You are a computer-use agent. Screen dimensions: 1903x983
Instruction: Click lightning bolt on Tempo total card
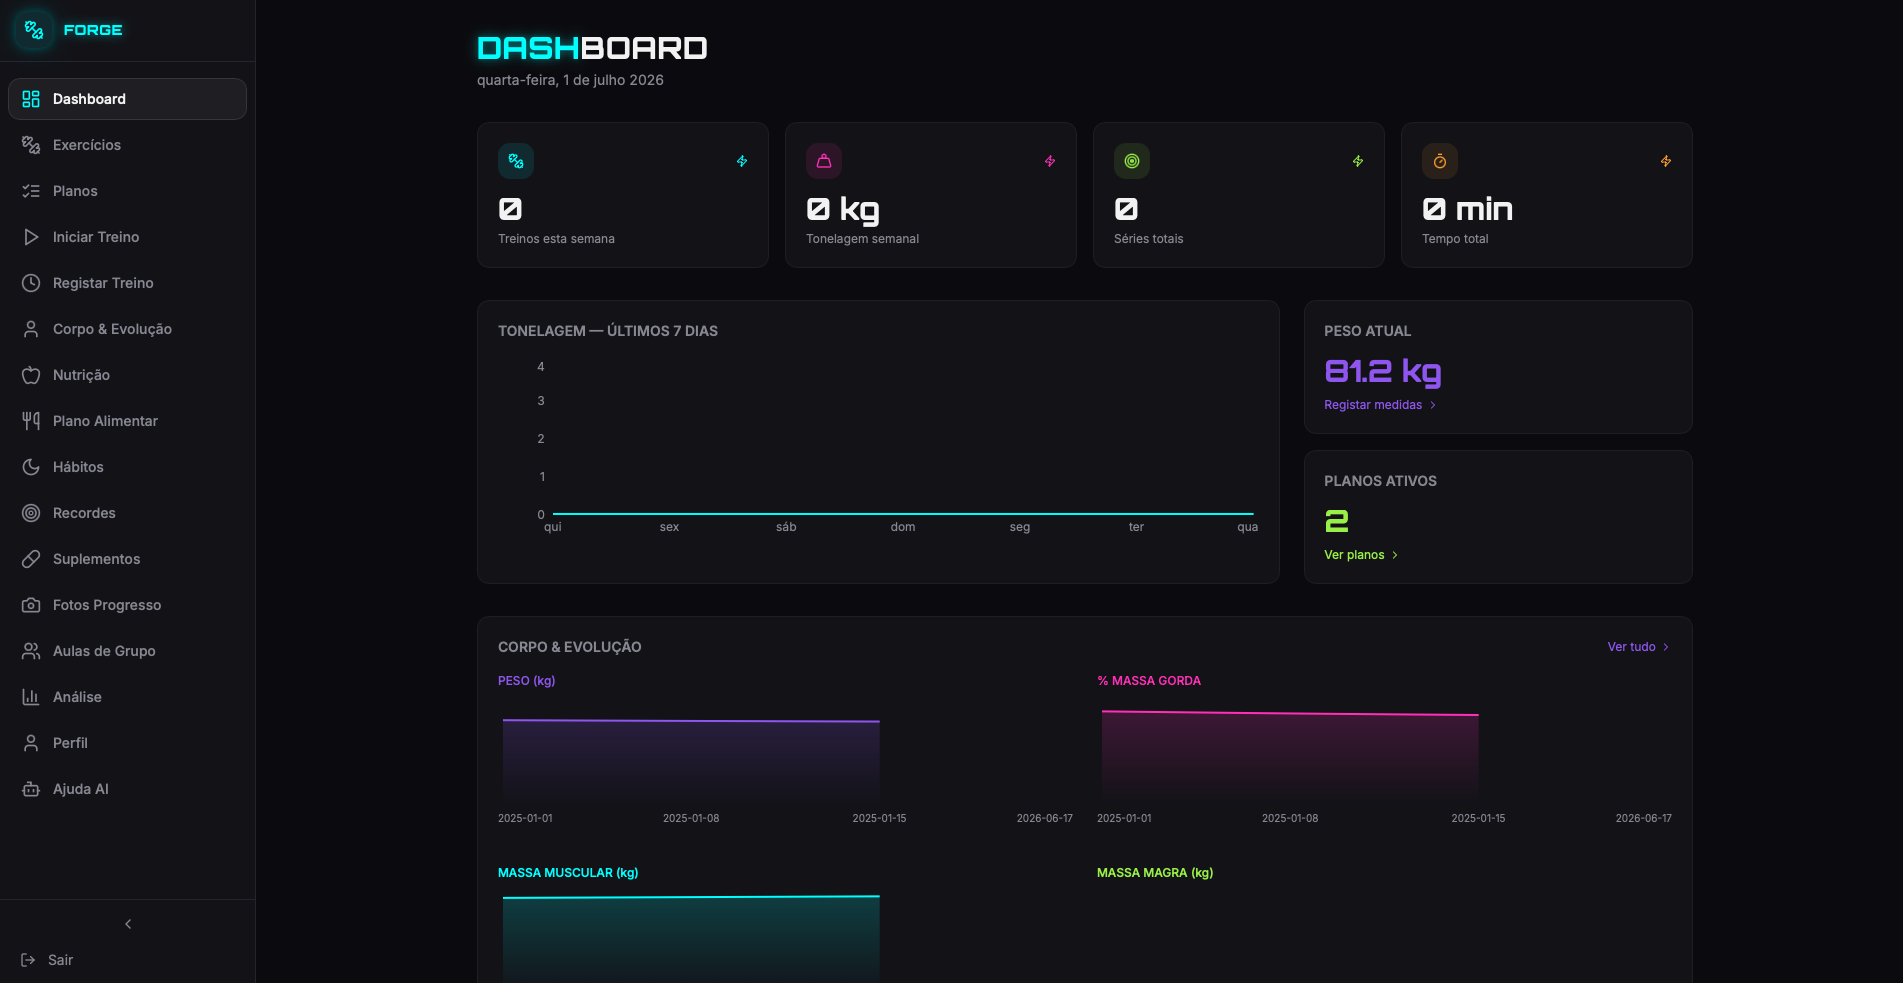coord(1666,161)
